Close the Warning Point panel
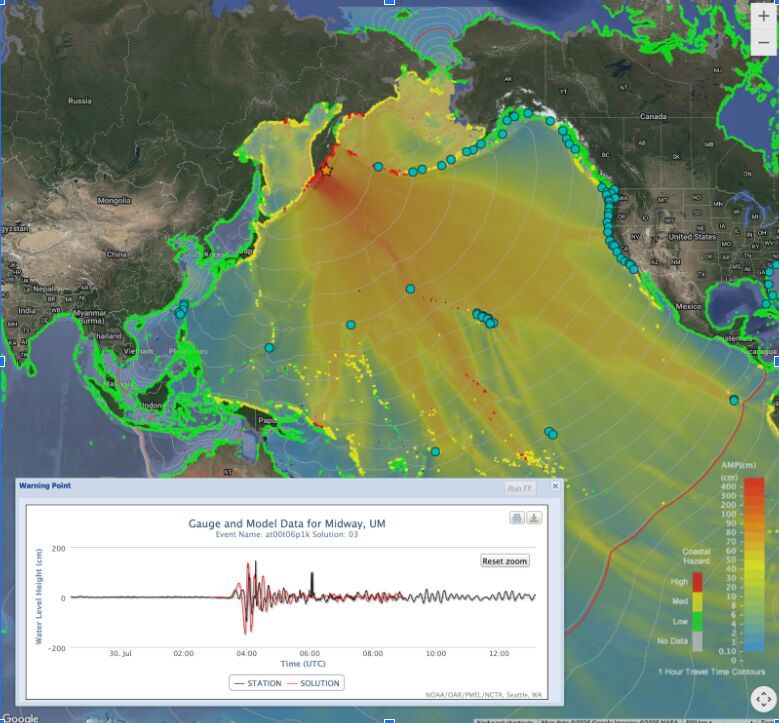This screenshot has width=779, height=723. (555, 486)
